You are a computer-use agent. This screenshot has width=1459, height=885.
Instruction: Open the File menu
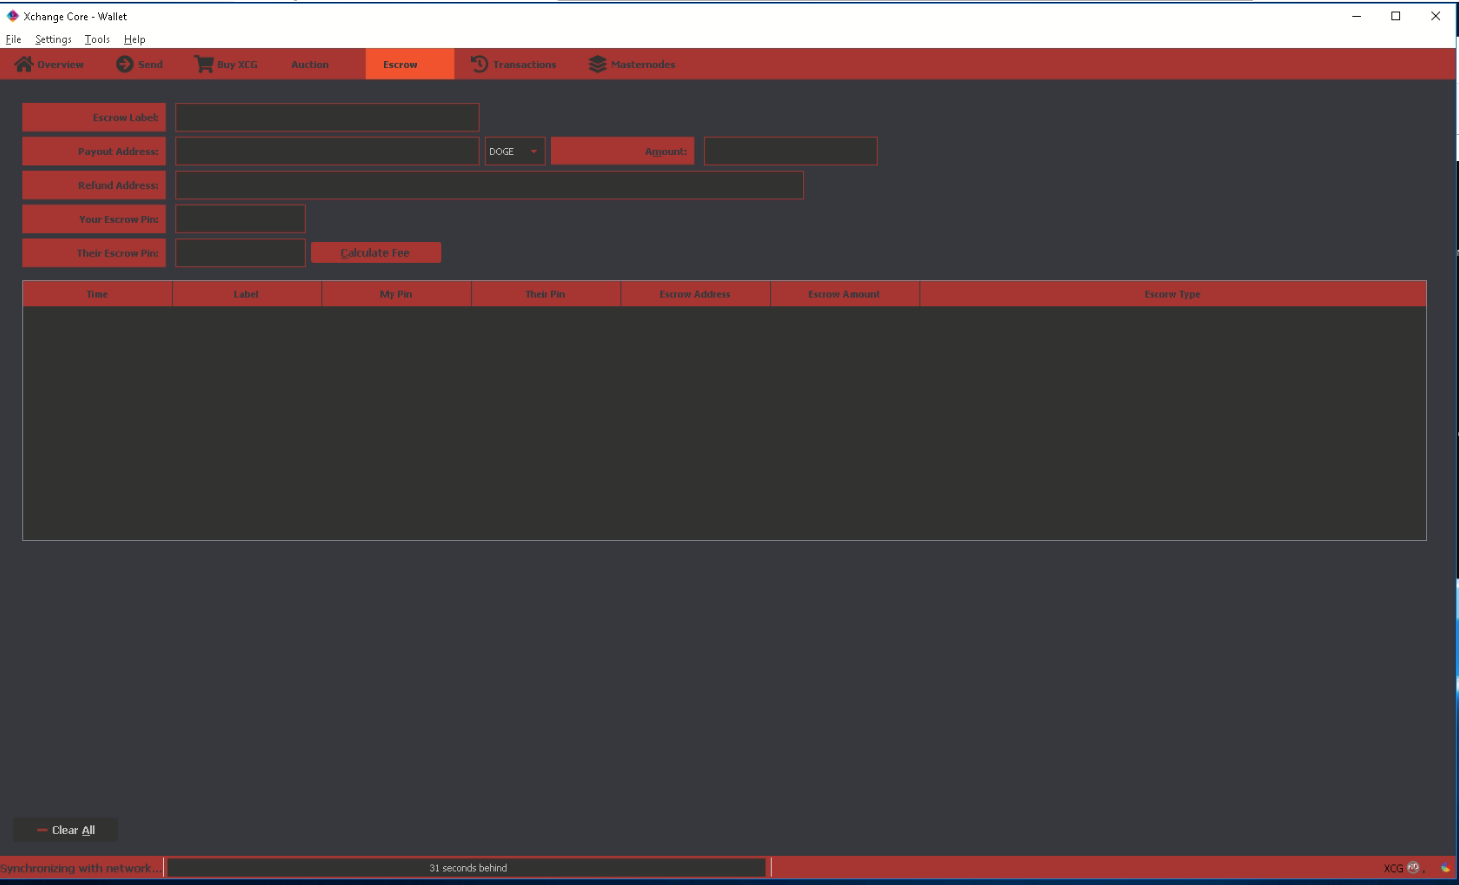tap(14, 39)
